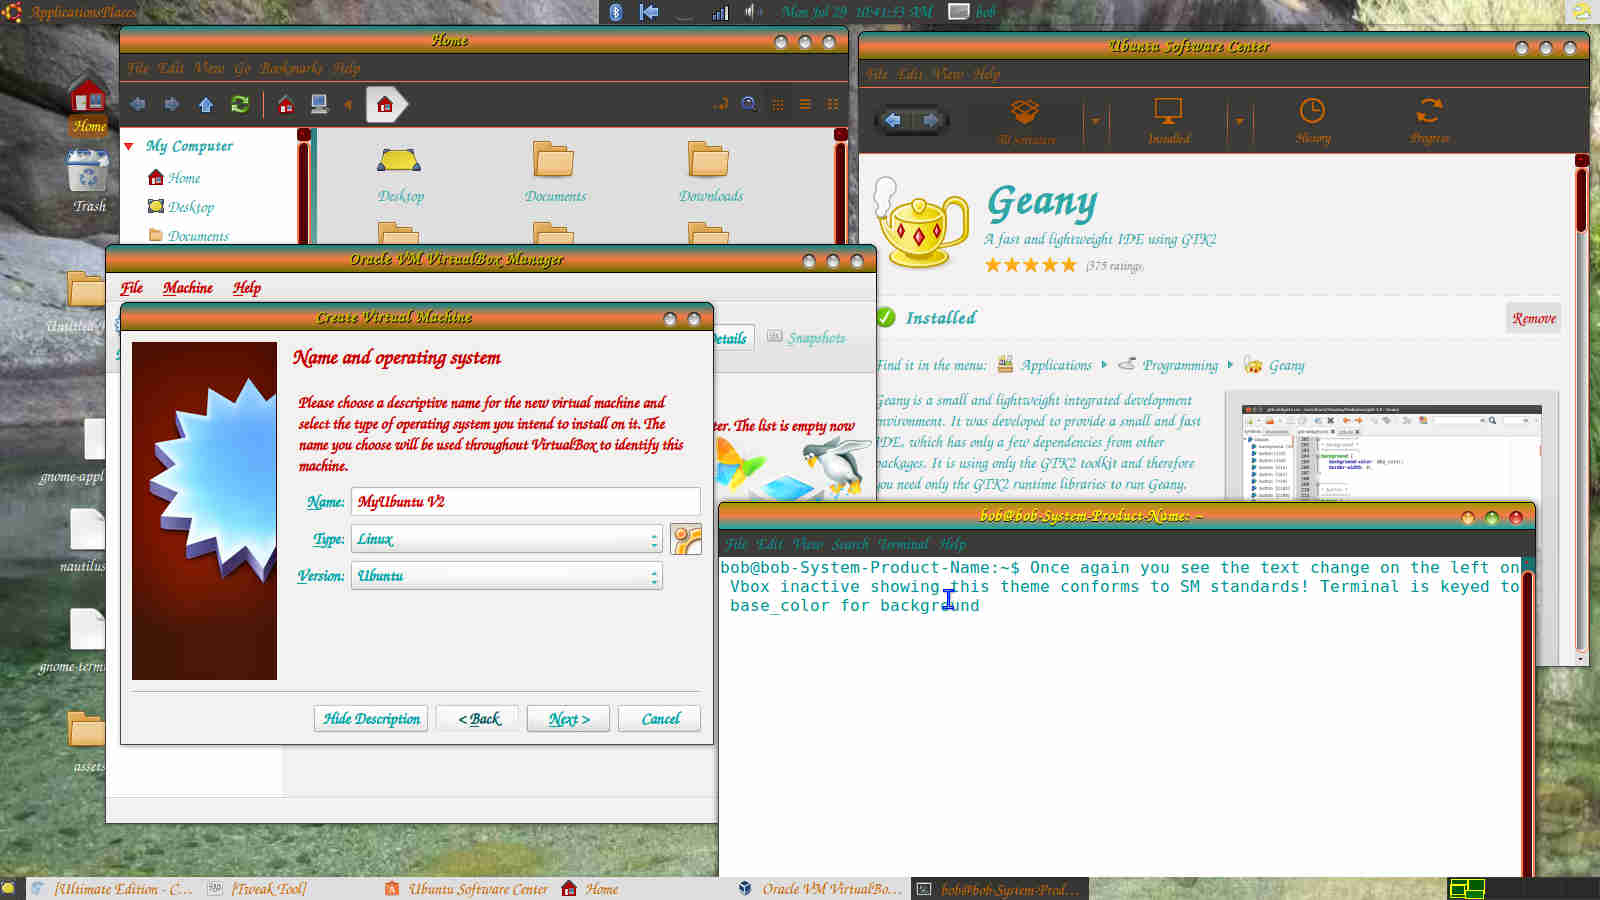Click the scrollbar in Software Center
The image size is (1600, 900).
(1581, 200)
